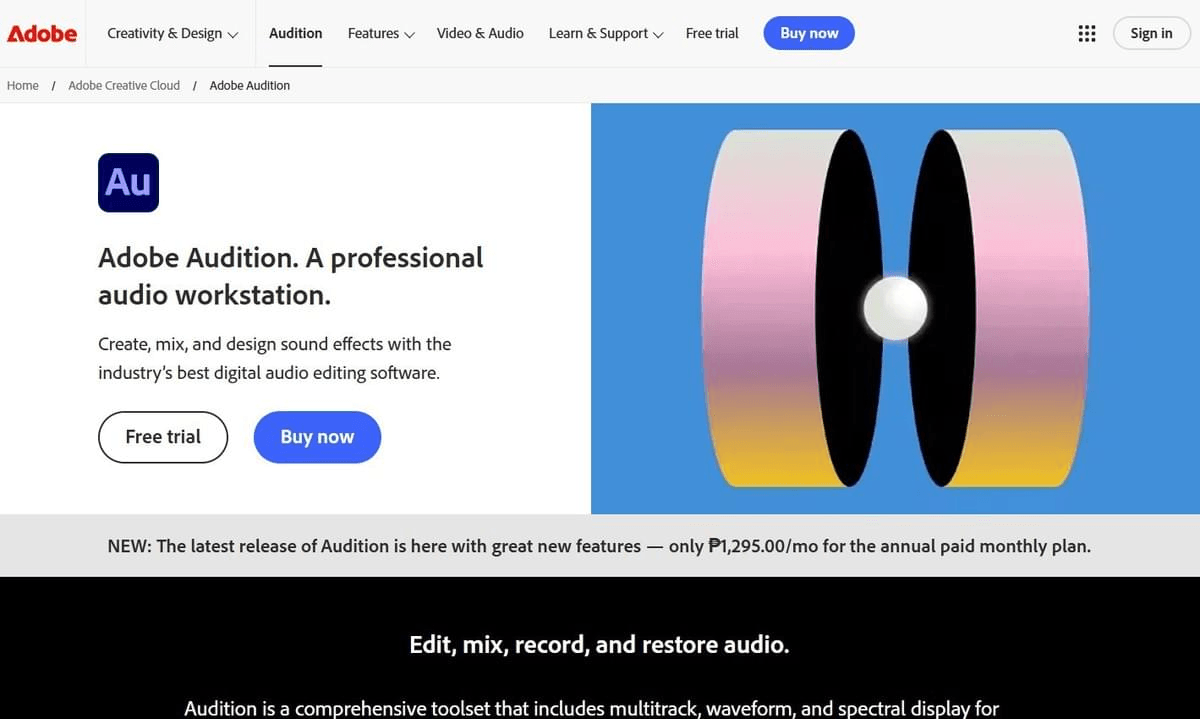Click the Adobe logo in header

42,33
